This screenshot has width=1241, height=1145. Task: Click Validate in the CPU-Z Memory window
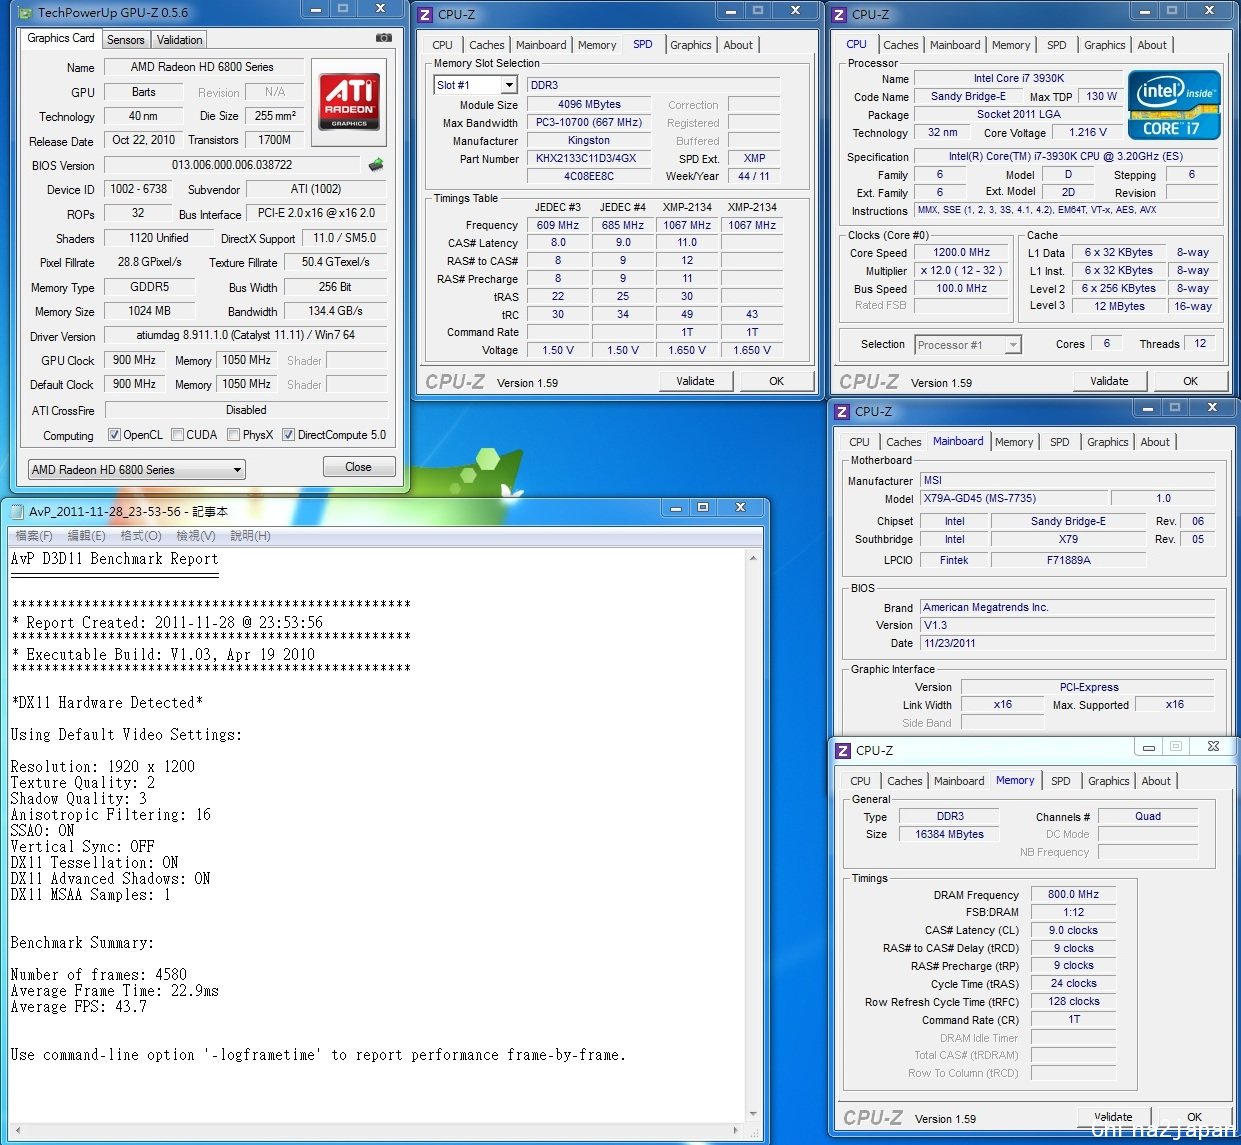pyautogui.click(x=1114, y=1117)
